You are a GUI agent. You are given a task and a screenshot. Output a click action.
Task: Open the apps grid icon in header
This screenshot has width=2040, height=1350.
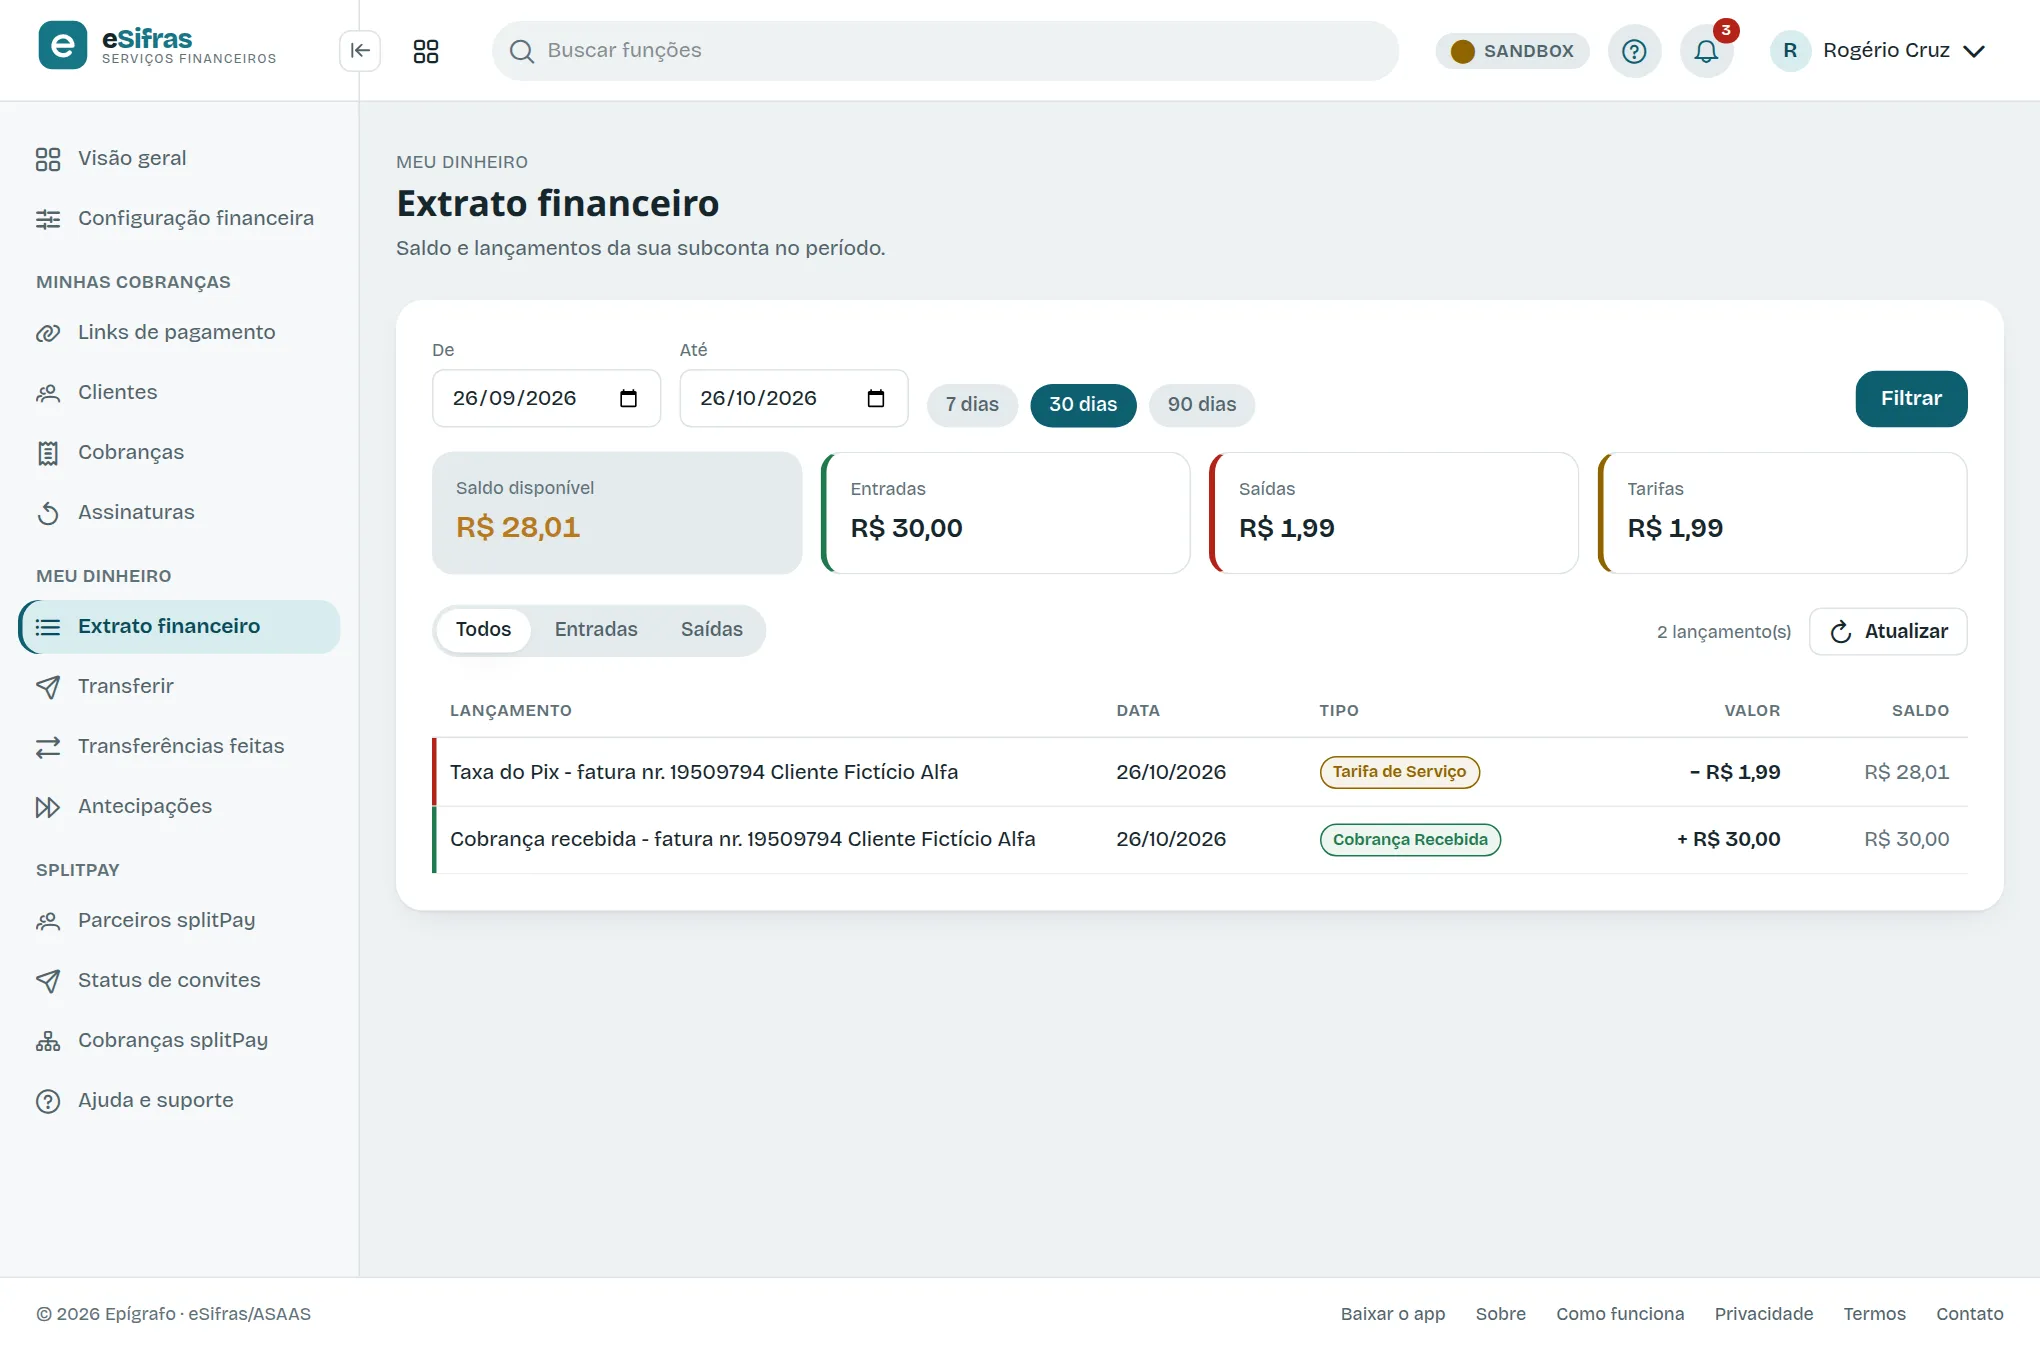[426, 51]
